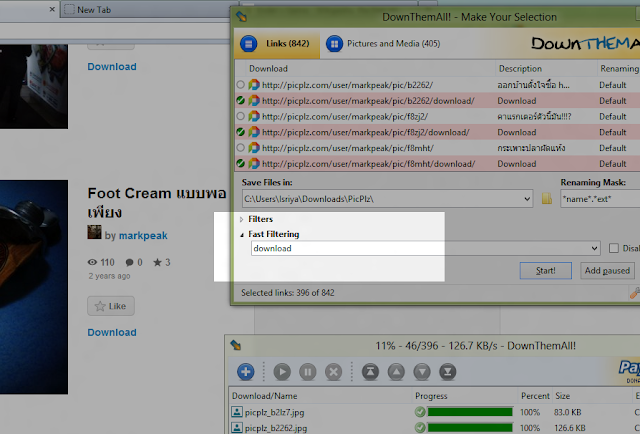The image size is (640, 434).
Task: Click the top Download link on the webpage
Action: pyautogui.click(x=112, y=67)
